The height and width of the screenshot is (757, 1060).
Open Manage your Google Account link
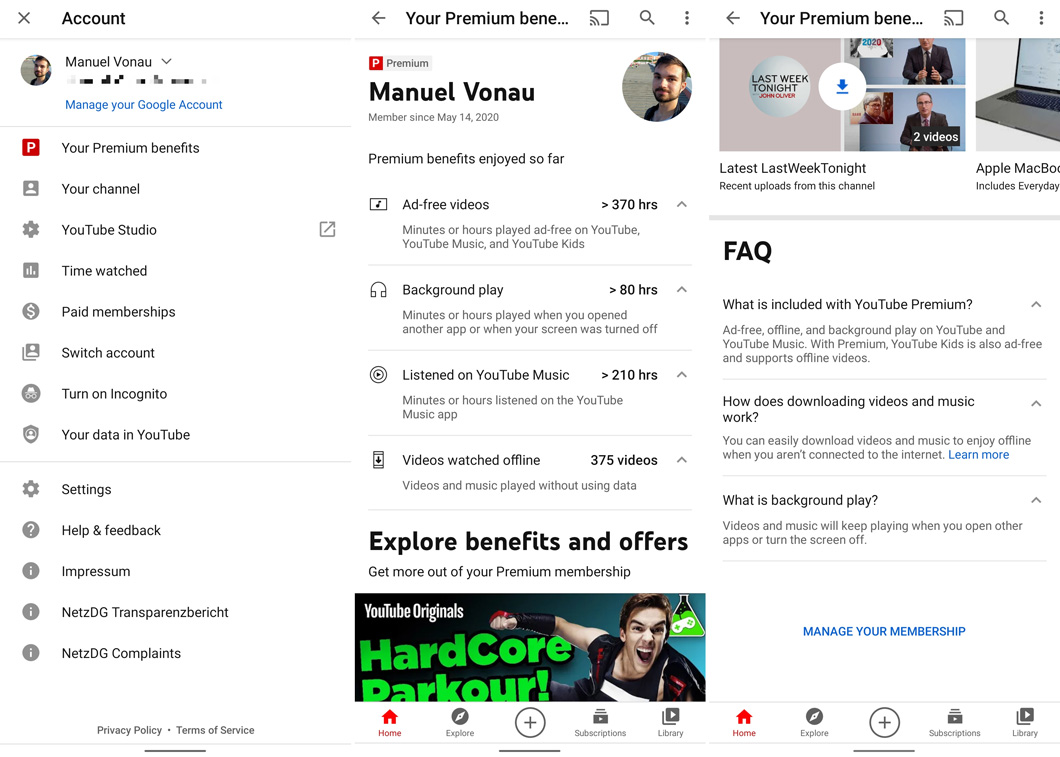click(143, 105)
